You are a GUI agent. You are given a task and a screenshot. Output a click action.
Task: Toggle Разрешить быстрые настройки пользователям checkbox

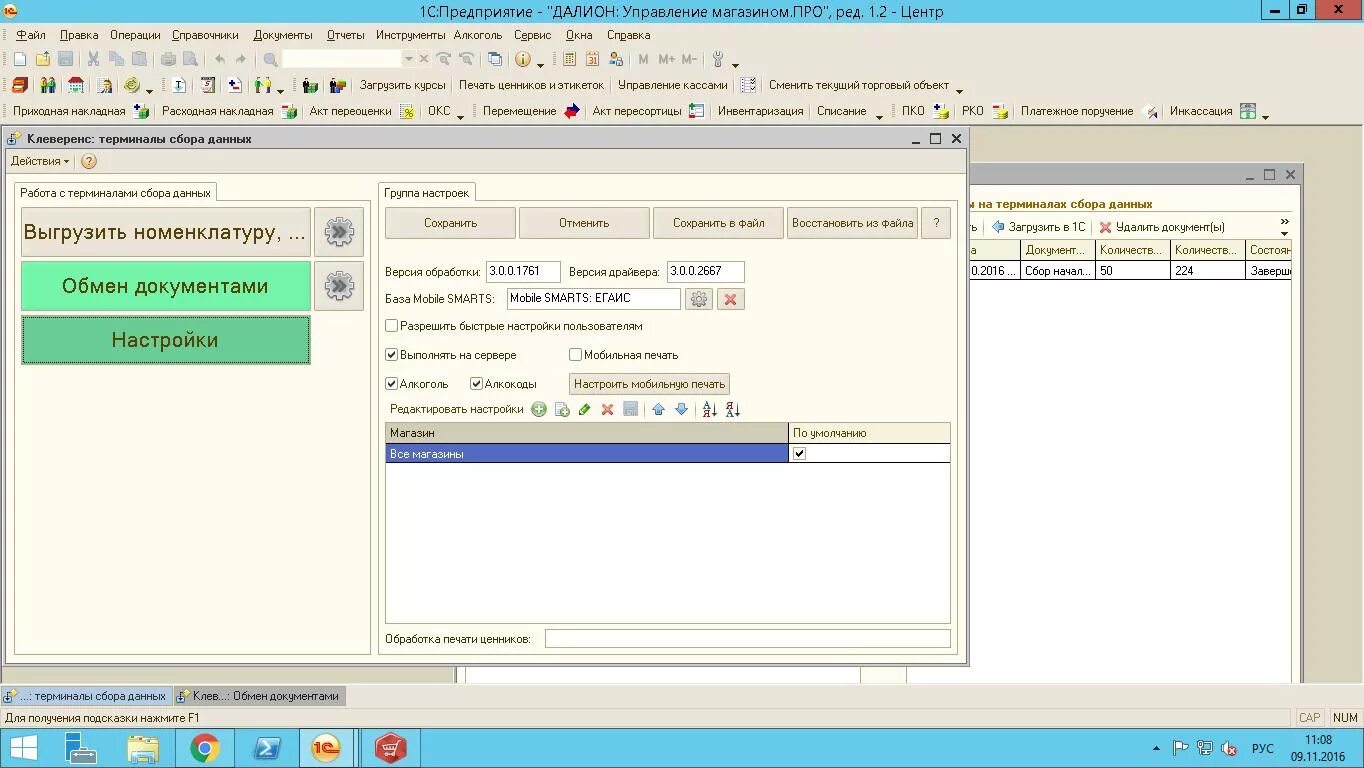(392, 326)
